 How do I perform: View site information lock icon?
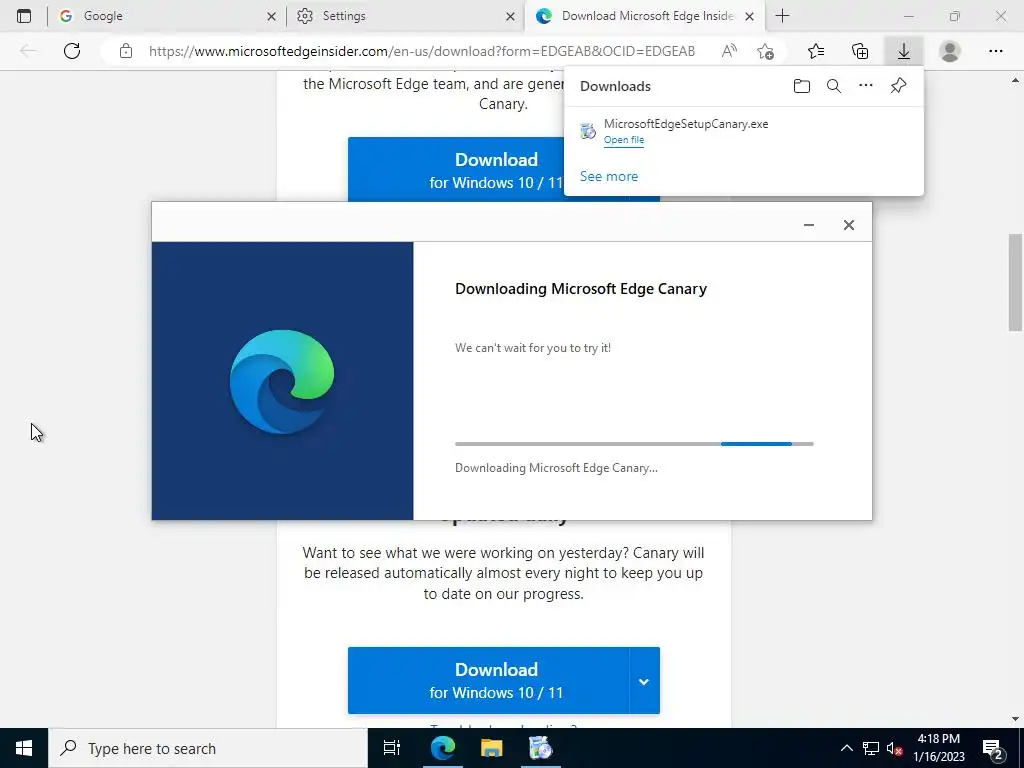click(126, 51)
